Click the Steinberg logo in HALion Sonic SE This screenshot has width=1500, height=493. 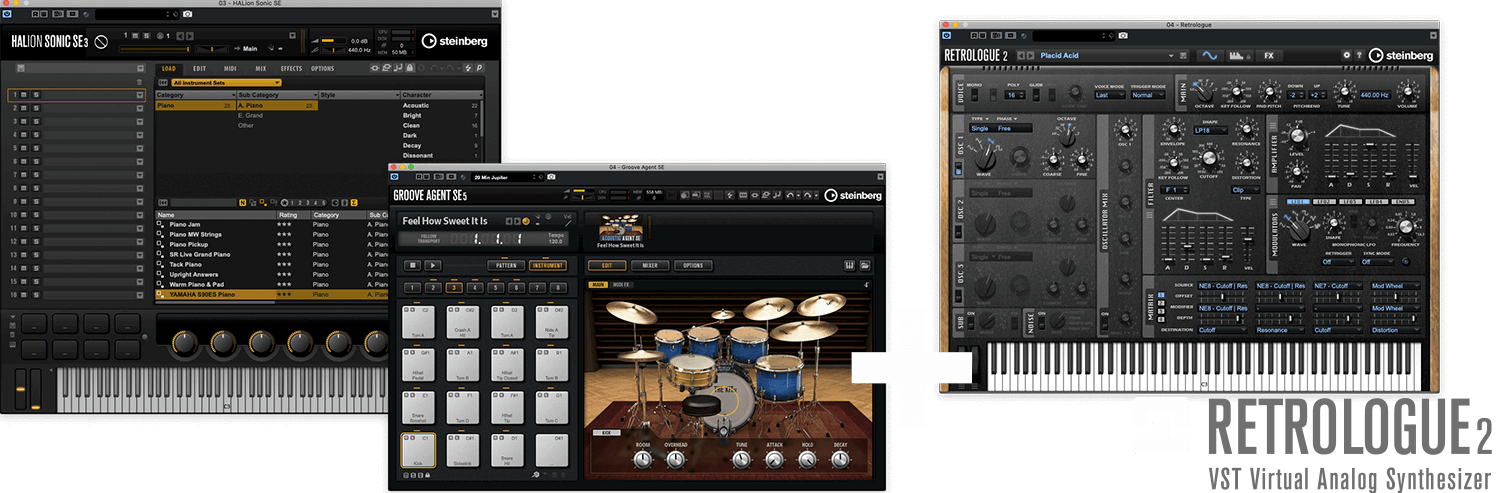(456, 41)
